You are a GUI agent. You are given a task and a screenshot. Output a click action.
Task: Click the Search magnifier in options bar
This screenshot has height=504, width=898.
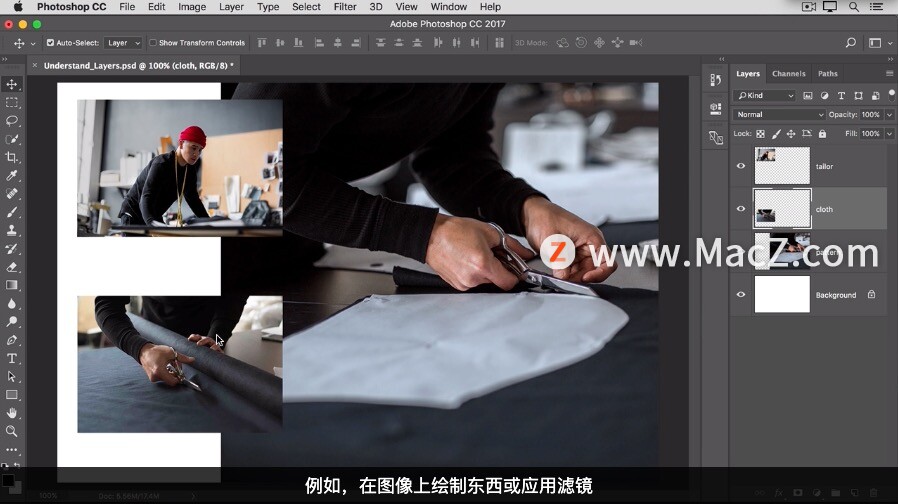tap(851, 43)
